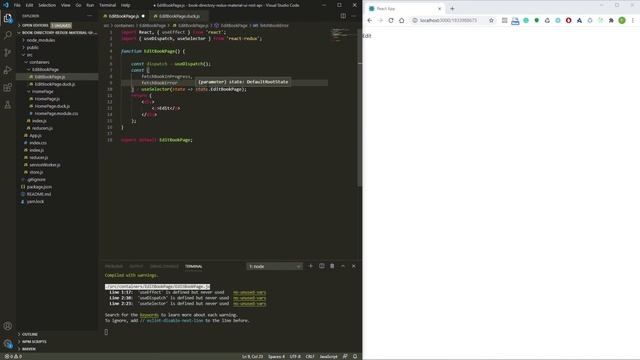Click the Spaces indentation setting in status bar

click(276, 356)
